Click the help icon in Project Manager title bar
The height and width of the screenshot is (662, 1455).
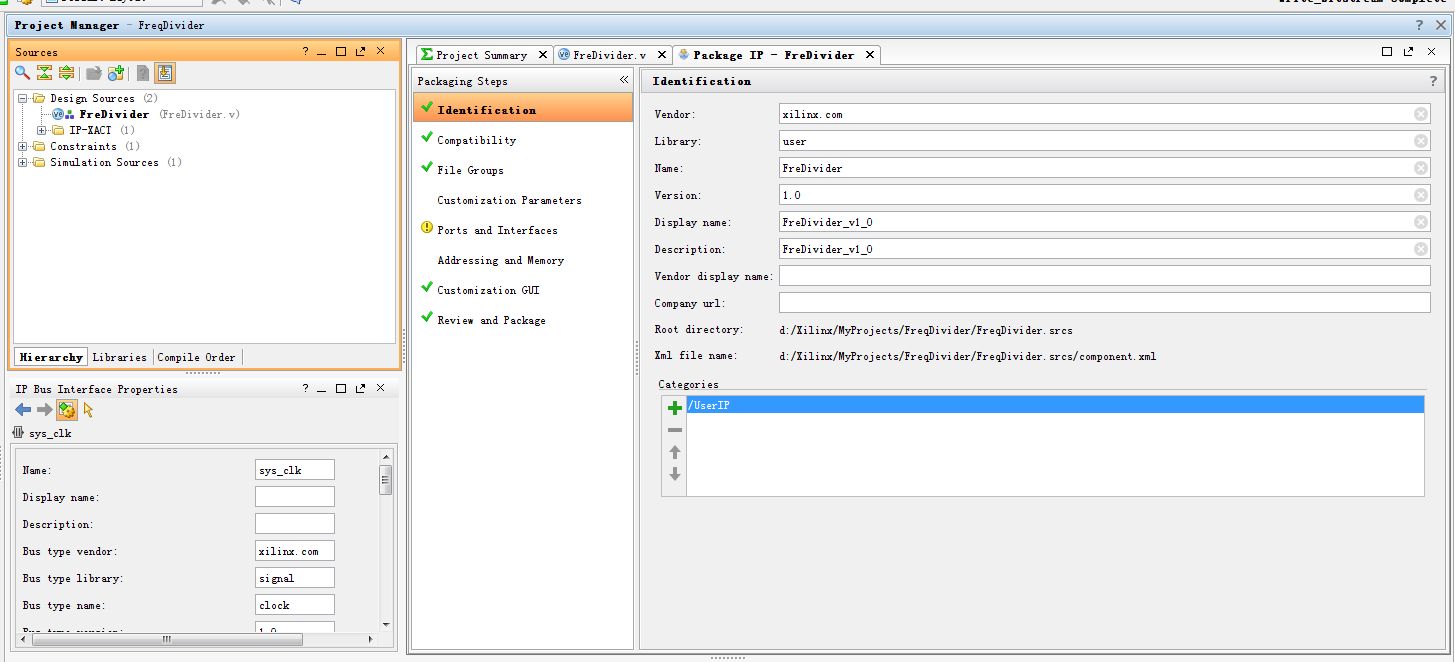click(1420, 25)
